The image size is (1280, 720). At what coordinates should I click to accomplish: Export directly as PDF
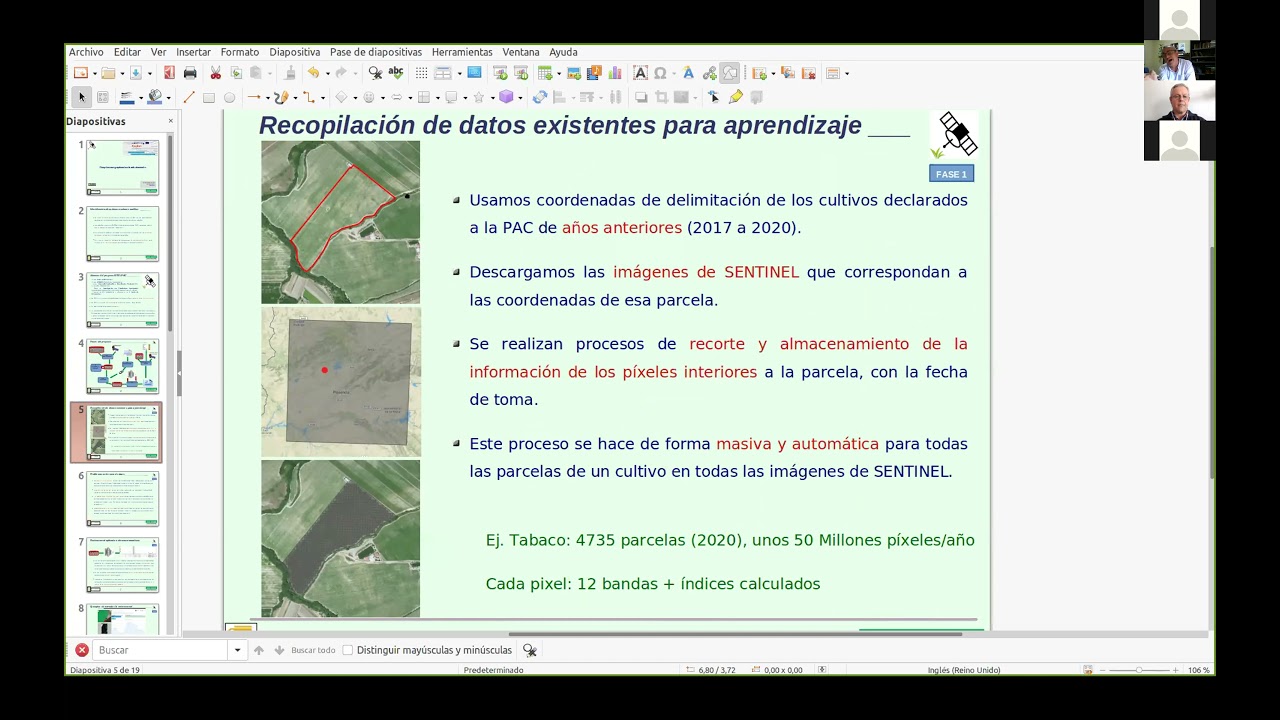pyautogui.click(x=169, y=73)
